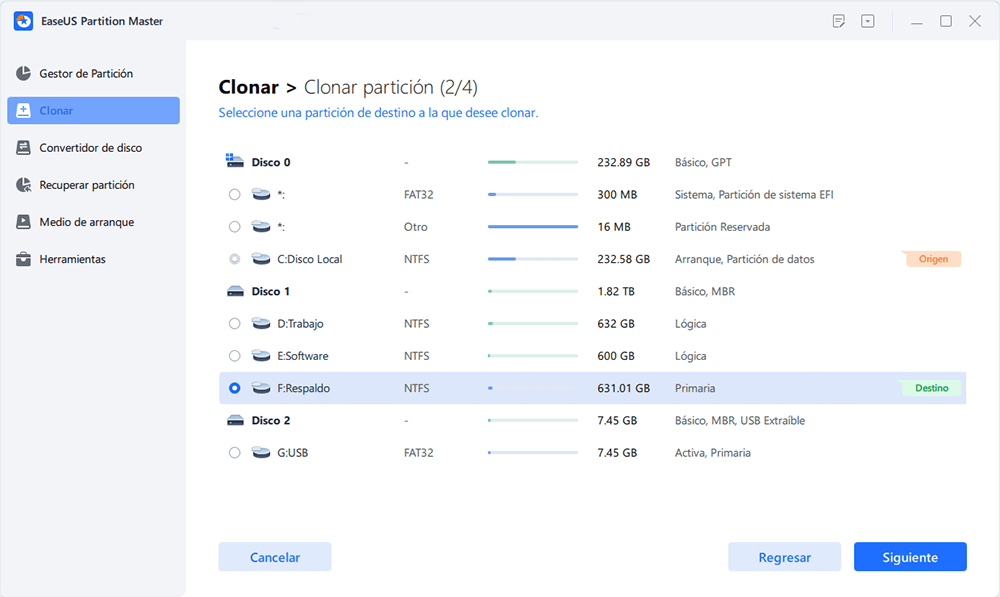Click the C:Disco Local usage bar
This screenshot has height=597, width=1000.
(x=533, y=259)
